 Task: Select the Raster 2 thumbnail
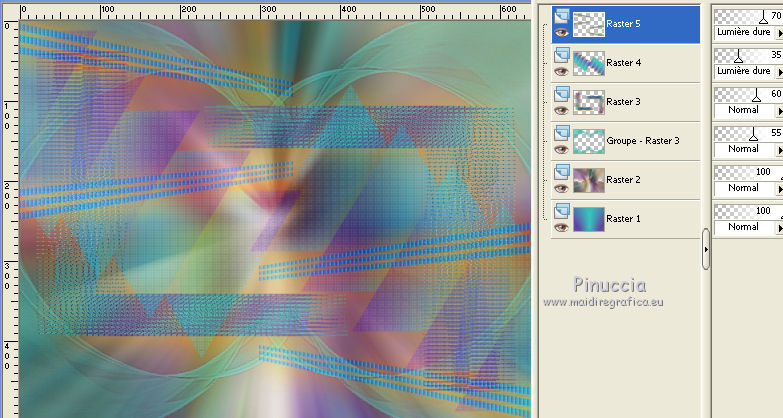[x=589, y=180]
